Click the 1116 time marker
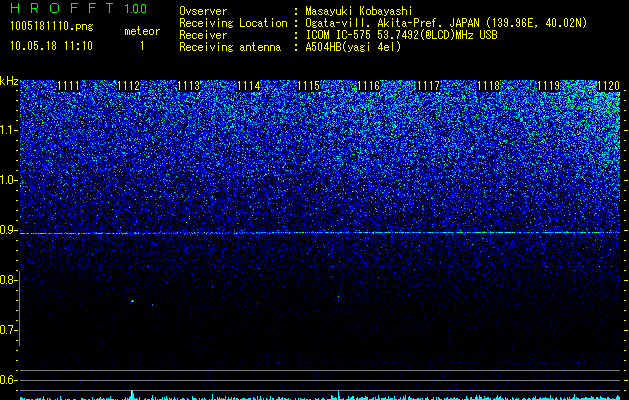This screenshot has width=629, height=400. tap(369, 86)
